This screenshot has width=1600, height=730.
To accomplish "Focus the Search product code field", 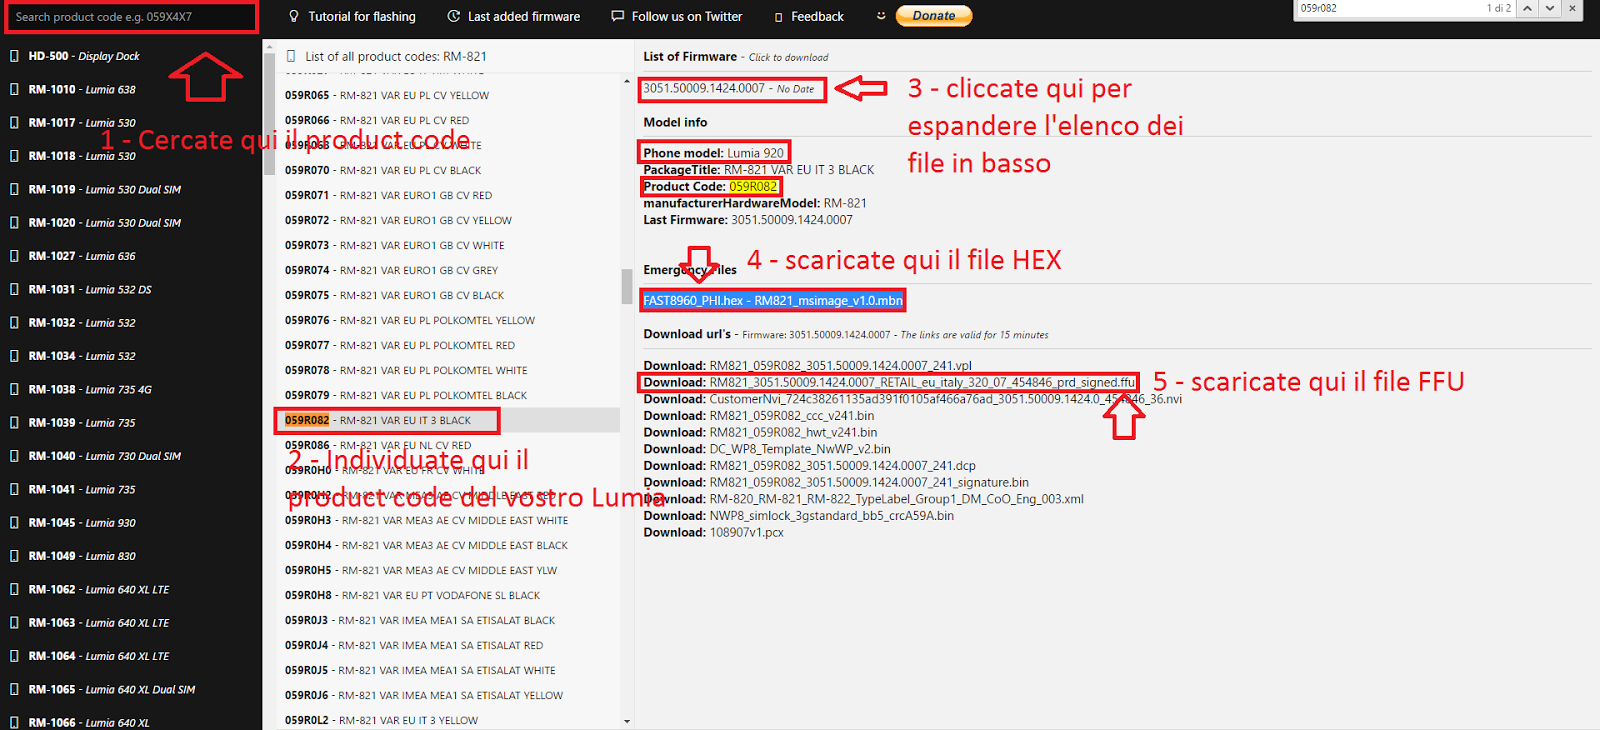I will [x=130, y=17].
